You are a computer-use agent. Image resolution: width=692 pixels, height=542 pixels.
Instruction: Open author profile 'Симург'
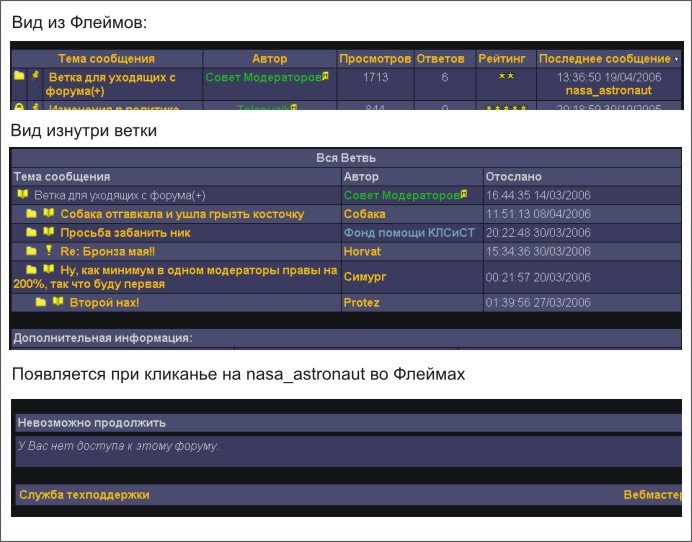tap(365, 277)
